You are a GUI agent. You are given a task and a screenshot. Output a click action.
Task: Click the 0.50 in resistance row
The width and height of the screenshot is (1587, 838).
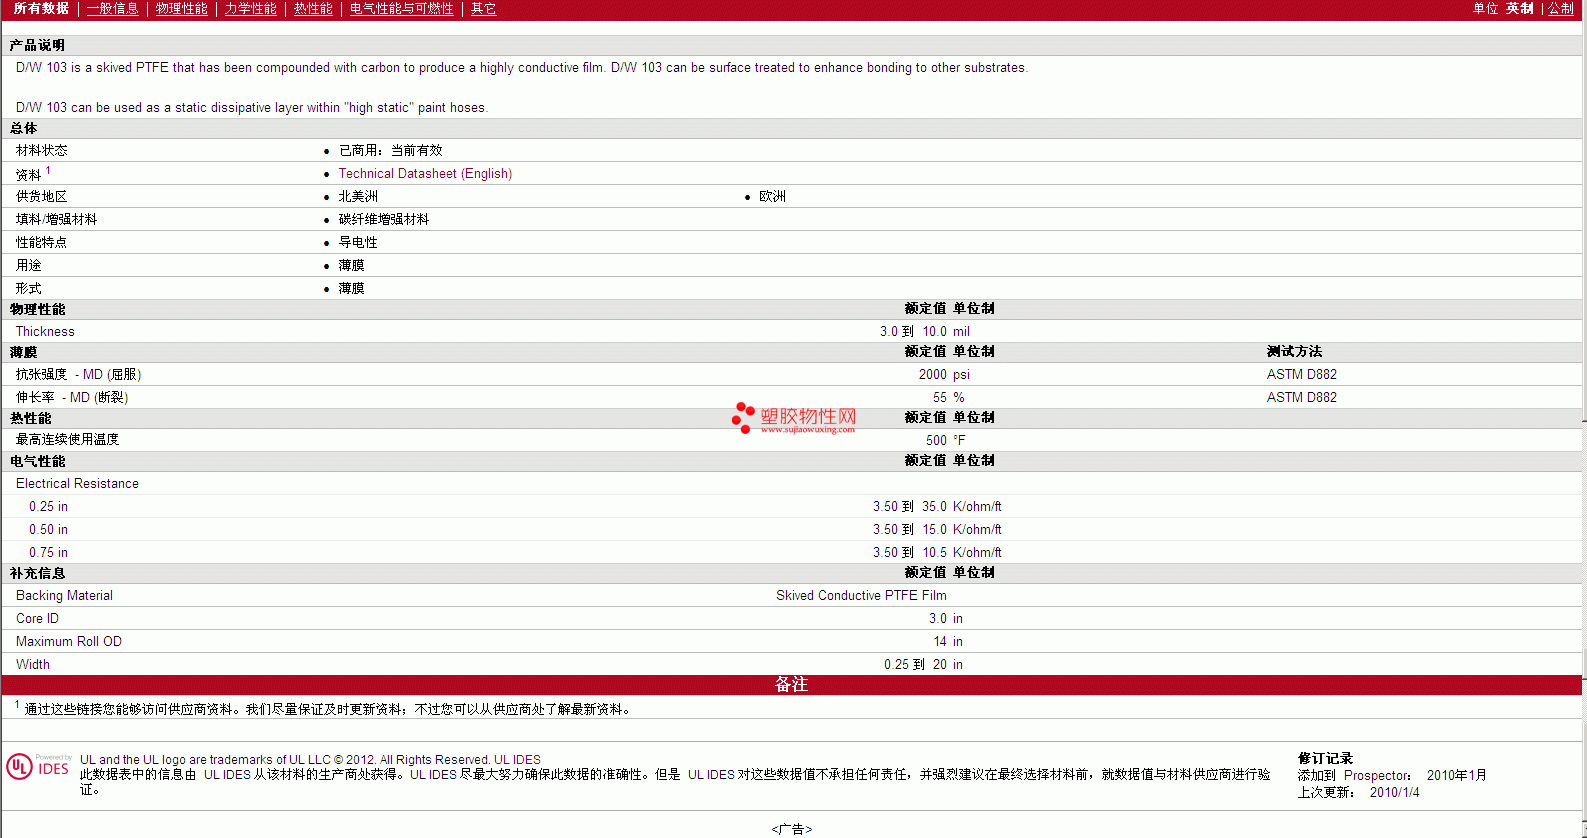pyautogui.click(x=791, y=530)
